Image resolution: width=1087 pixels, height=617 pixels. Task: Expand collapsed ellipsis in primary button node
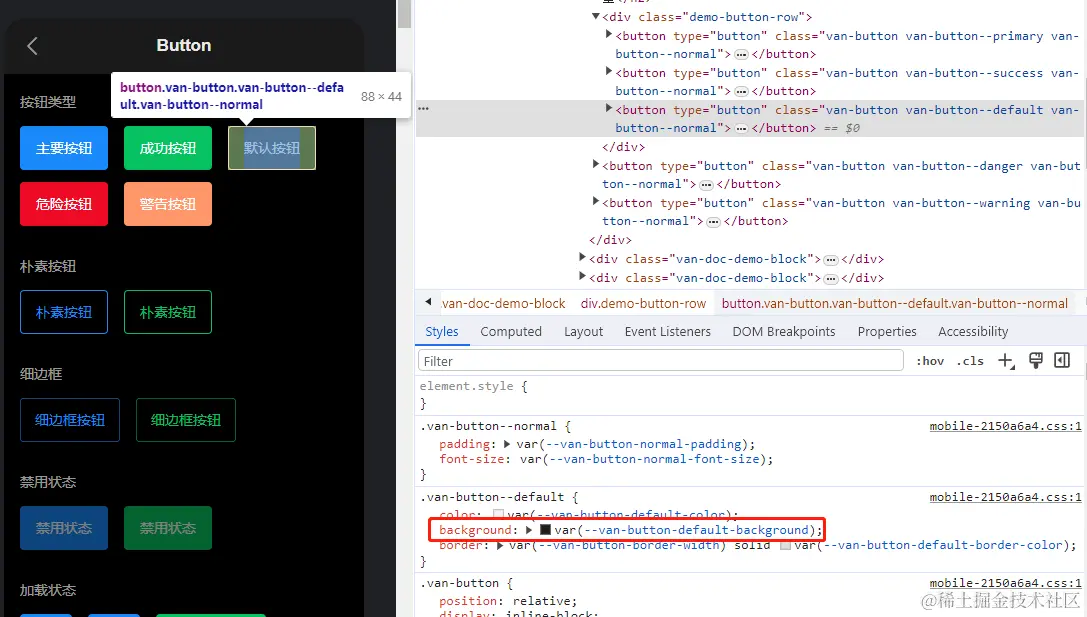click(x=741, y=54)
